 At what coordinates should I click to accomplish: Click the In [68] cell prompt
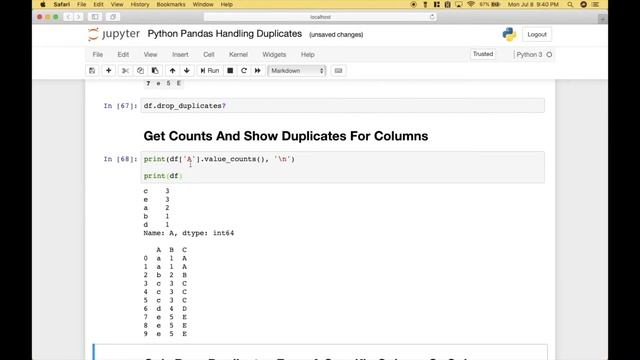point(120,159)
